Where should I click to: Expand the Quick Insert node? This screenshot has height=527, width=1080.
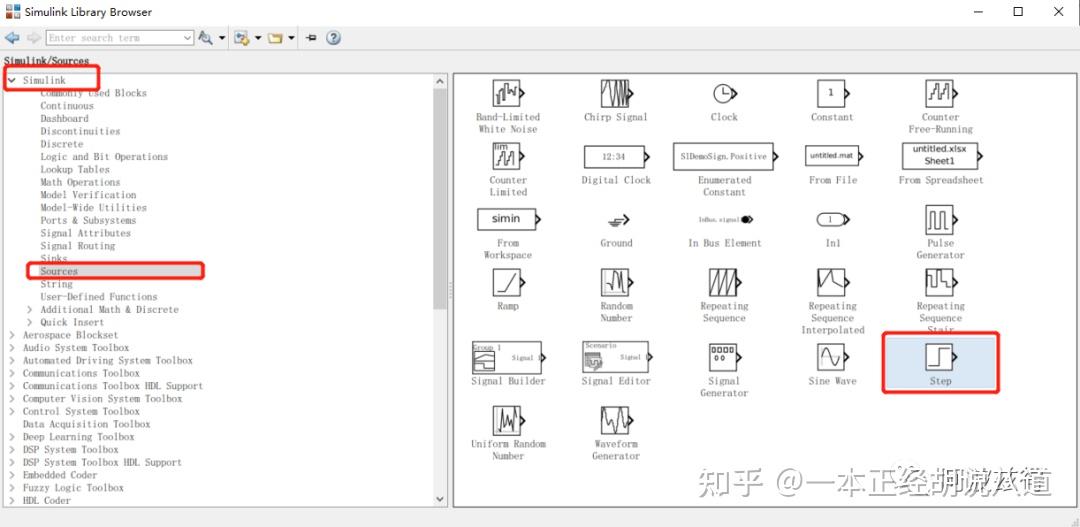tap(30, 322)
